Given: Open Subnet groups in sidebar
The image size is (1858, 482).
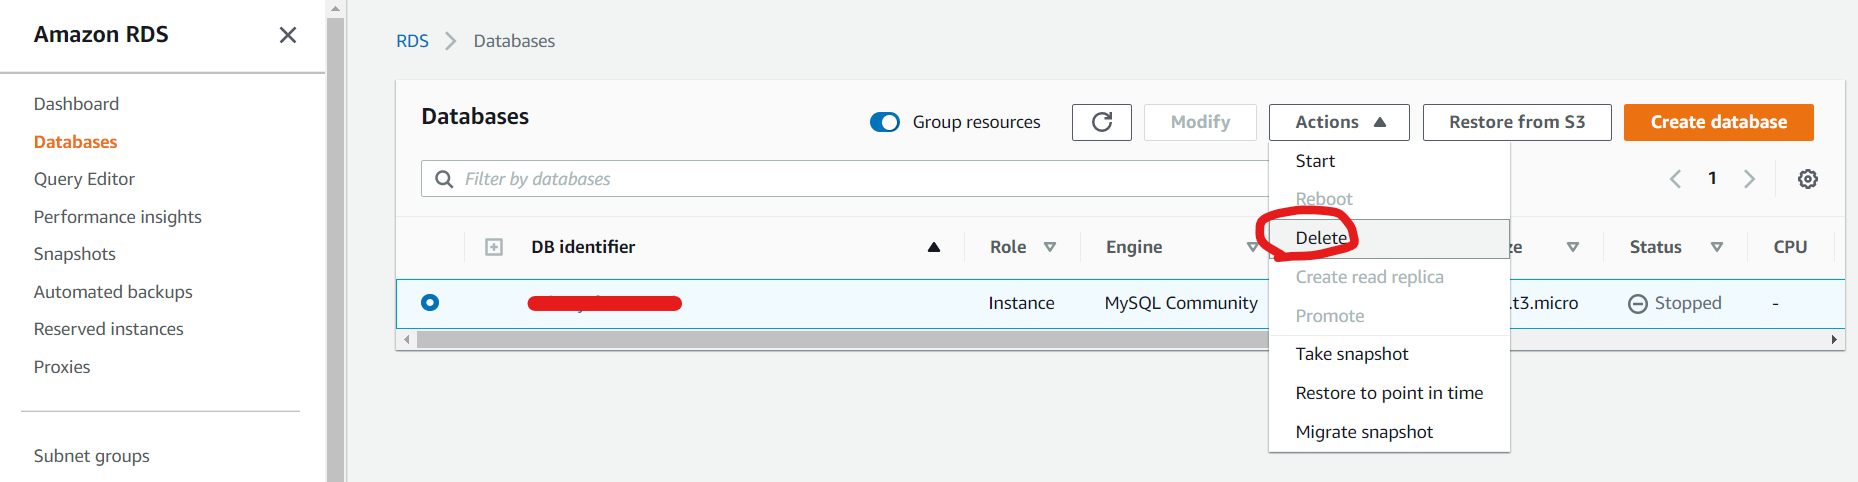Looking at the screenshot, I should click(91, 456).
